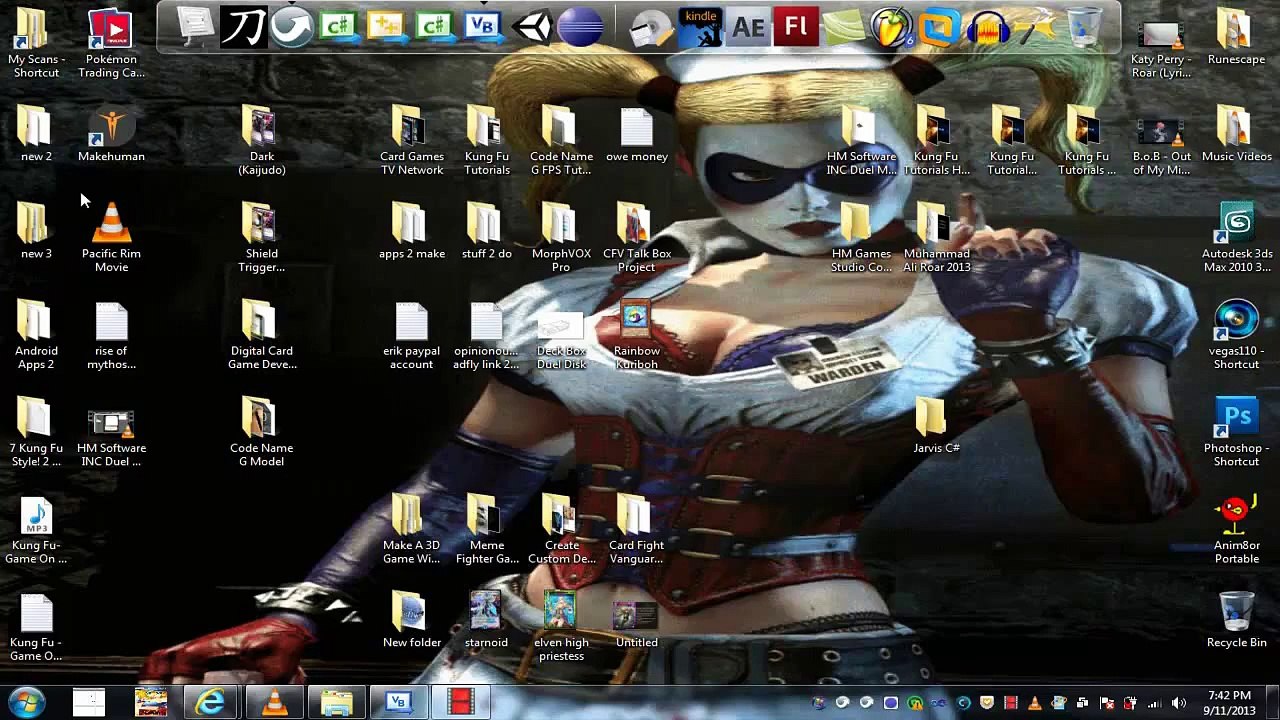Image resolution: width=1280 pixels, height=720 pixels.
Task: Open Eclipse from the top dock
Action: [580, 27]
